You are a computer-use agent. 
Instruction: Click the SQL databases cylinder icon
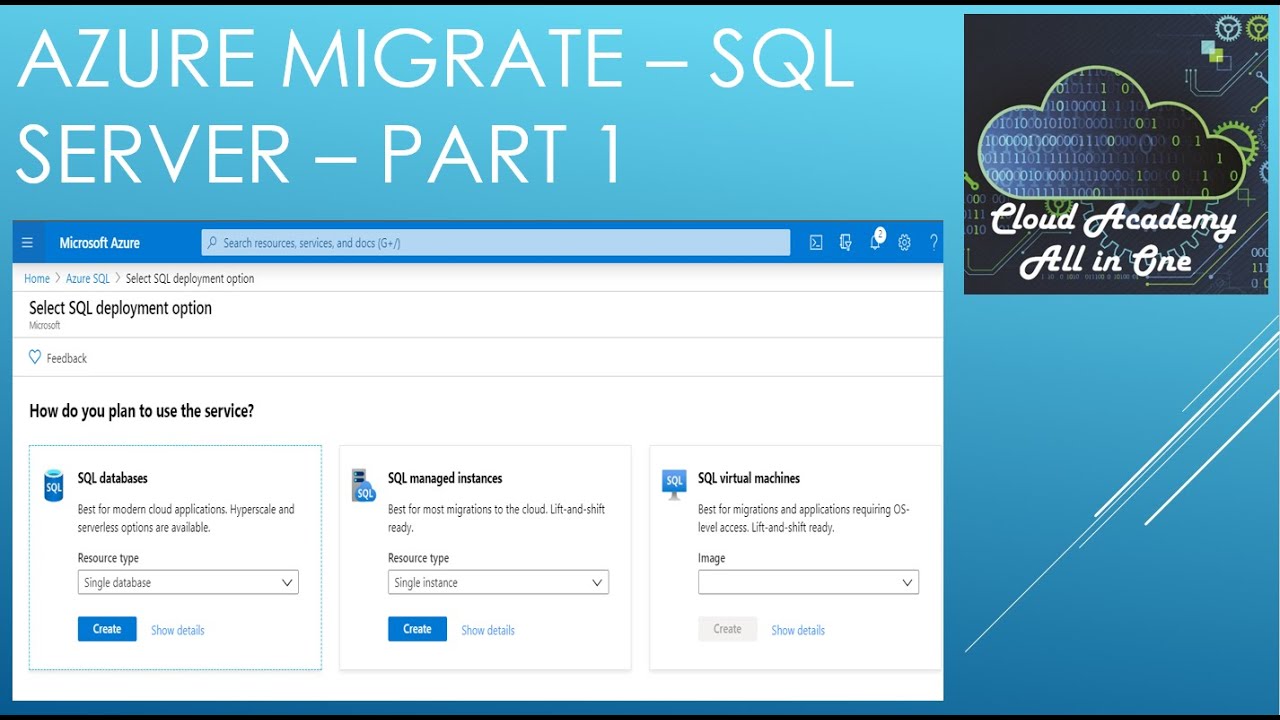pos(54,486)
